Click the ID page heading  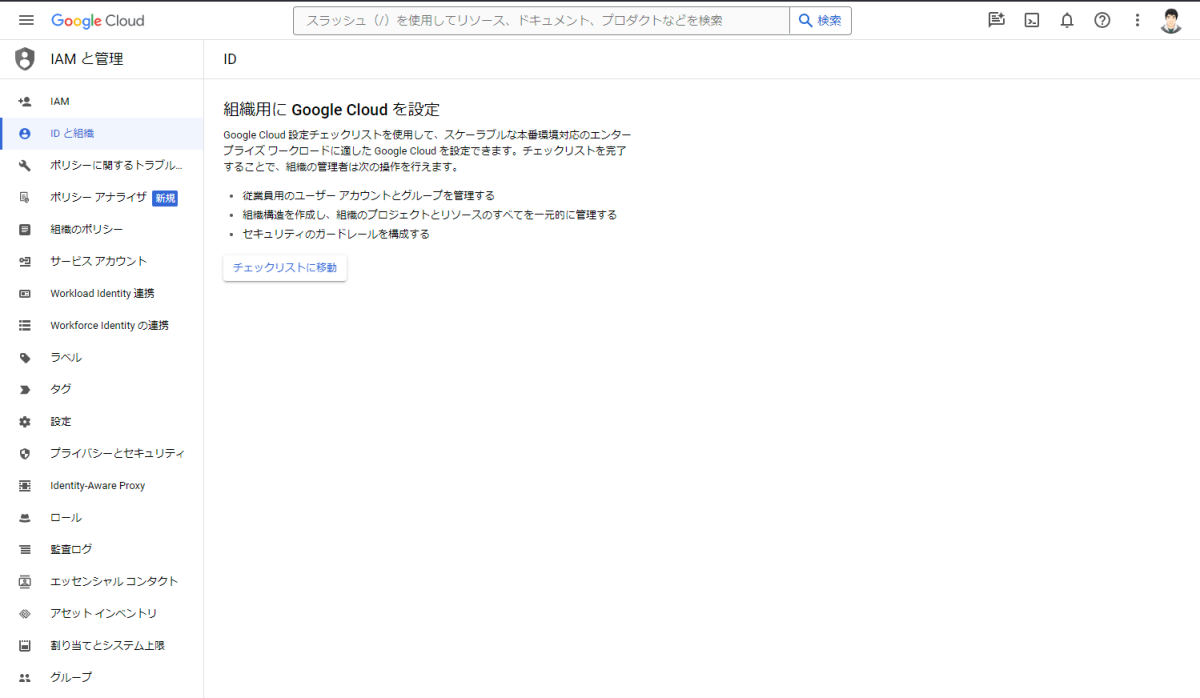pos(230,59)
